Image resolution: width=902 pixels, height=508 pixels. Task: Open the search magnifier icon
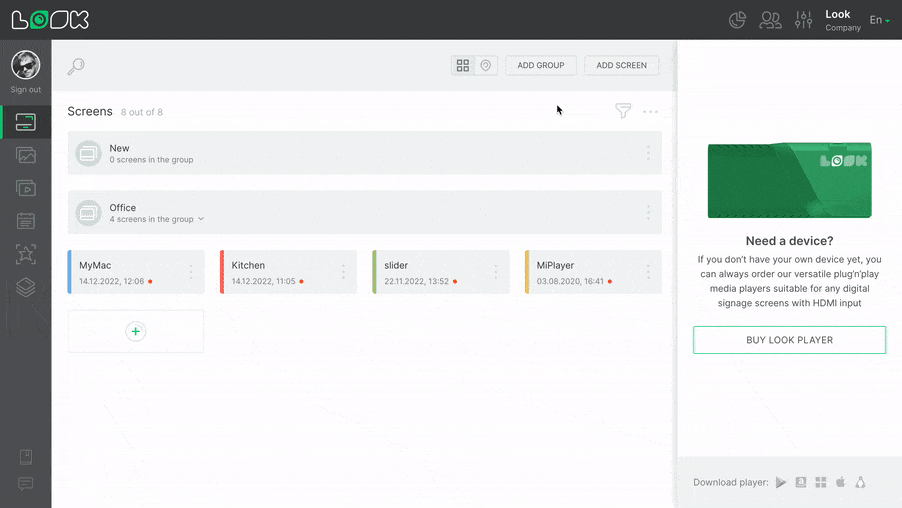(76, 67)
